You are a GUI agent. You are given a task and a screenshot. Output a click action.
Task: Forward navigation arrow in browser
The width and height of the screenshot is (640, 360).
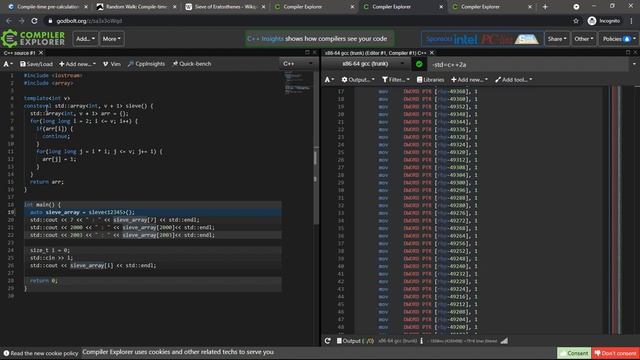click(21, 21)
